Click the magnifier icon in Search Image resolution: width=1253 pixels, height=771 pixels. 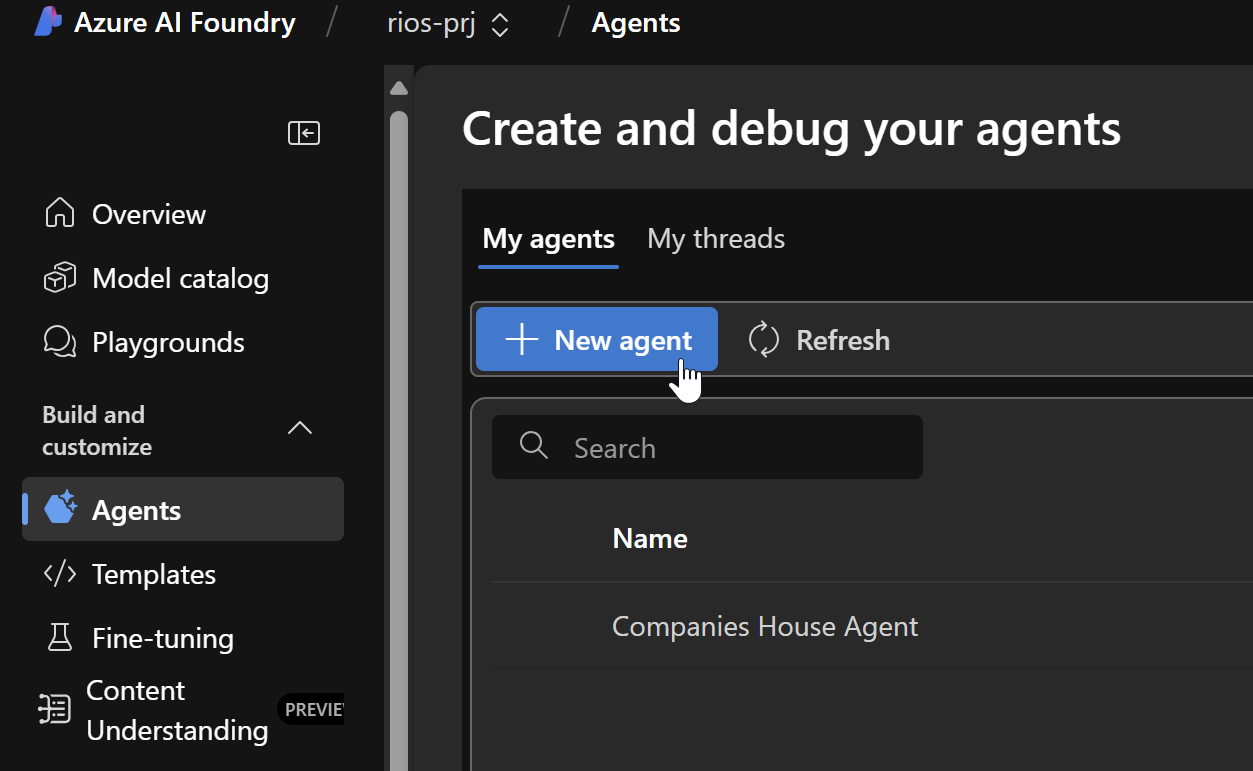534,446
